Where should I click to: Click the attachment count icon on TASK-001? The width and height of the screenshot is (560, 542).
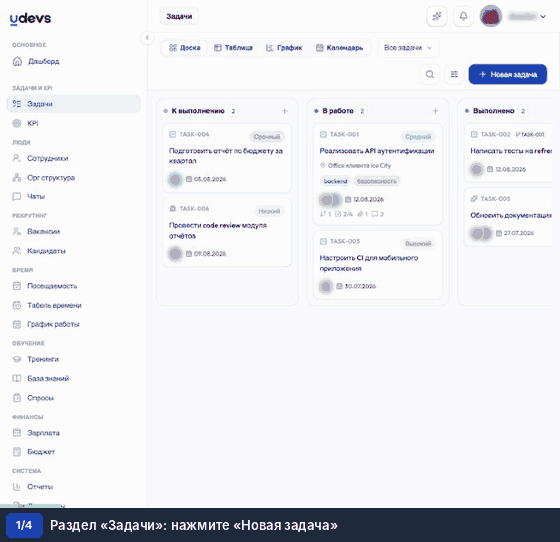[362, 214]
